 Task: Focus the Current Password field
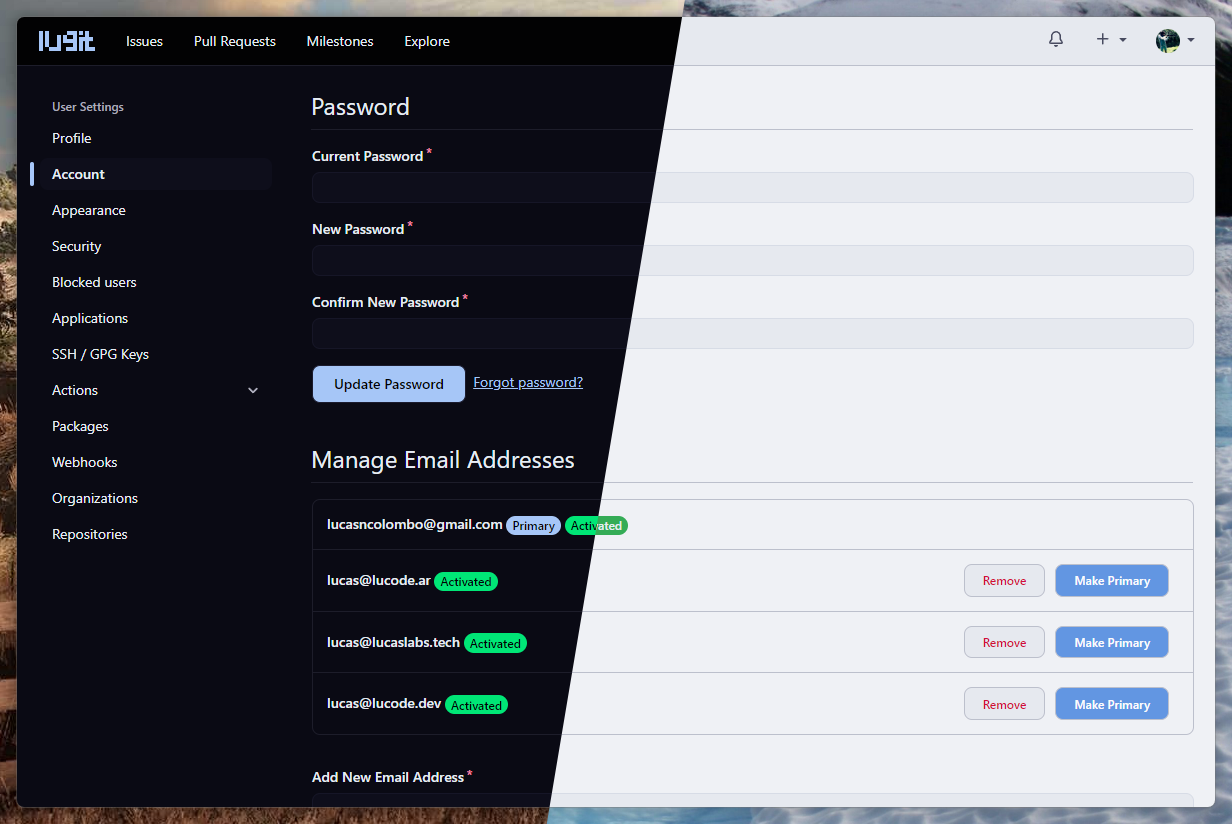click(752, 187)
